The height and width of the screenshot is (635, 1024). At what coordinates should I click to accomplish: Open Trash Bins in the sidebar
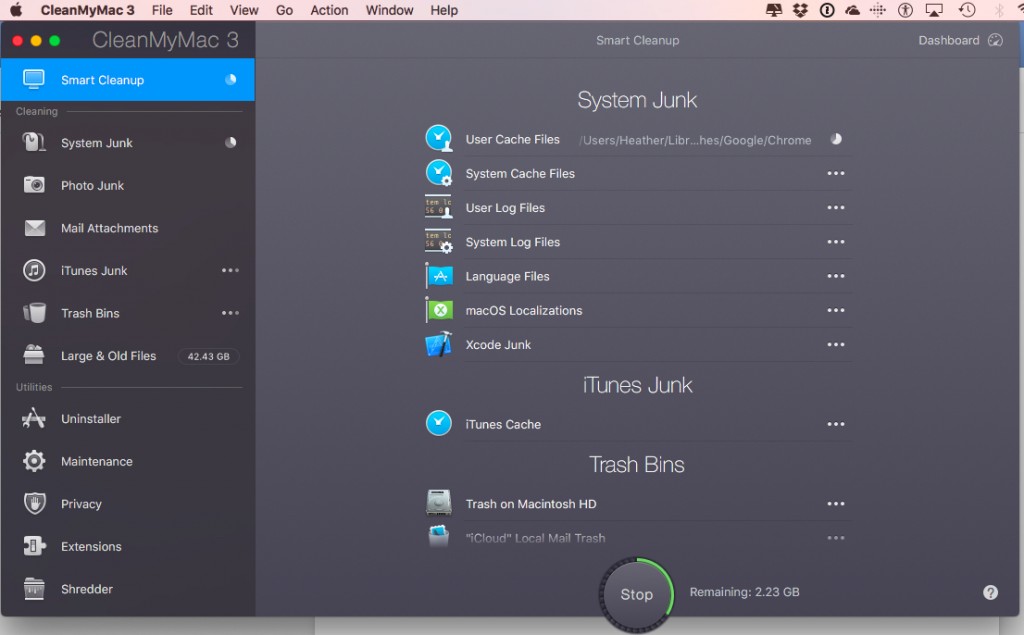pos(127,313)
